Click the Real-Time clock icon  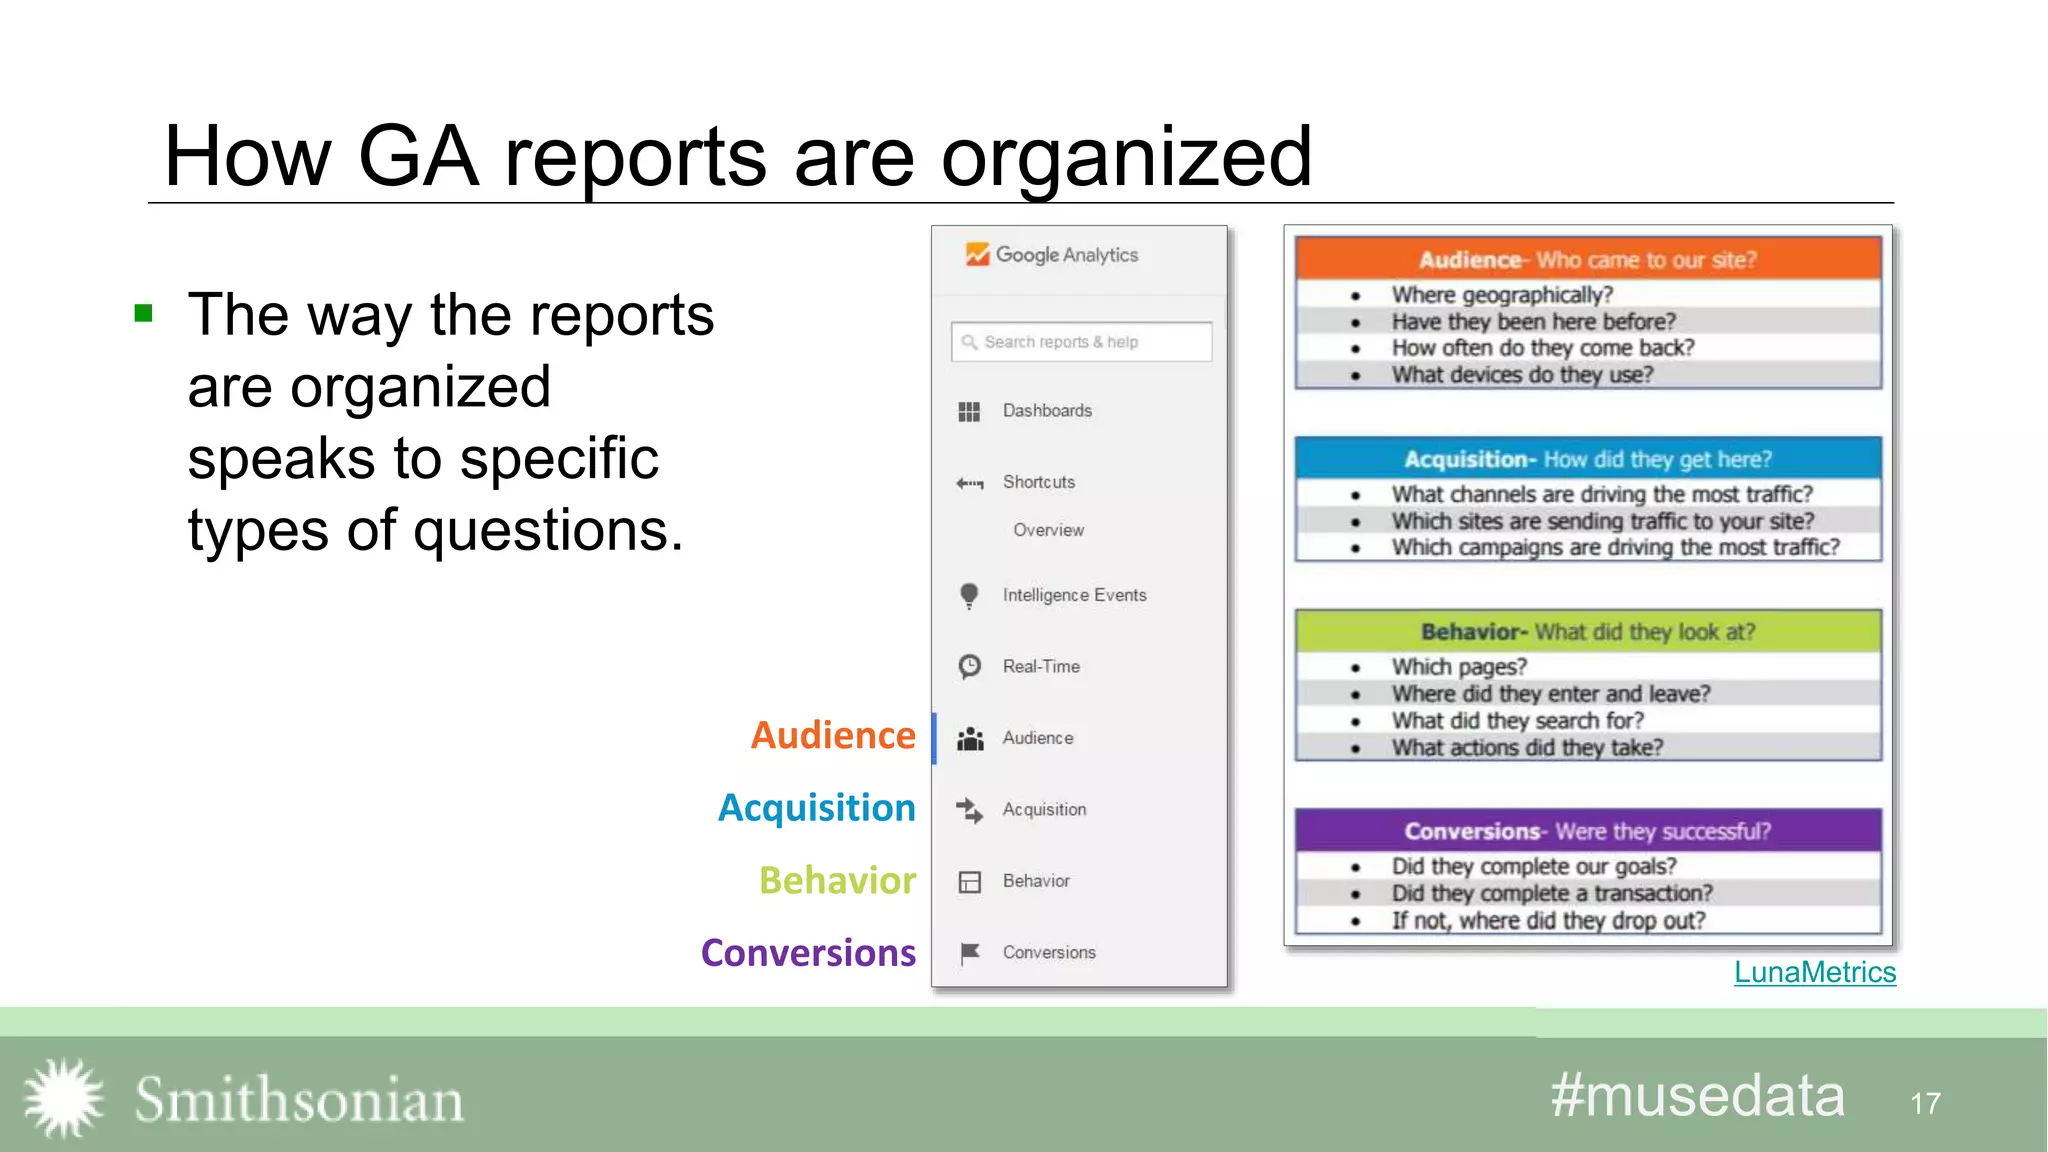tap(969, 666)
